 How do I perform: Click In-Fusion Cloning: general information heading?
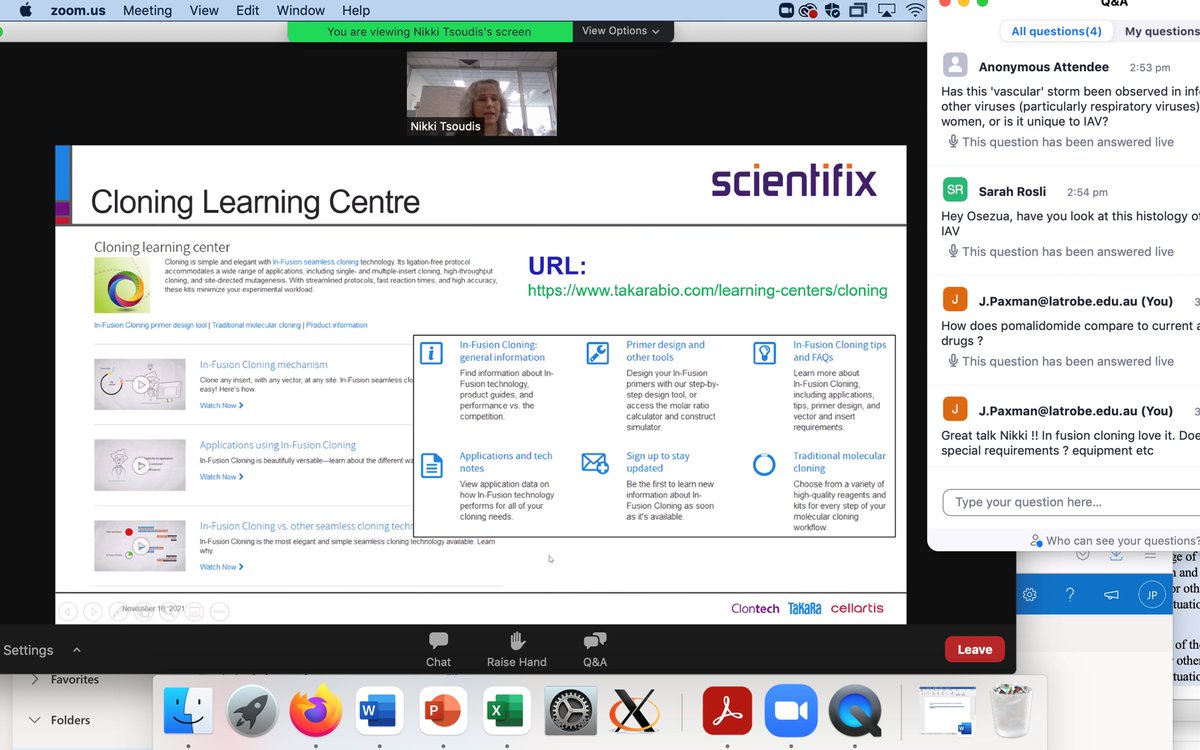pos(502,351)
